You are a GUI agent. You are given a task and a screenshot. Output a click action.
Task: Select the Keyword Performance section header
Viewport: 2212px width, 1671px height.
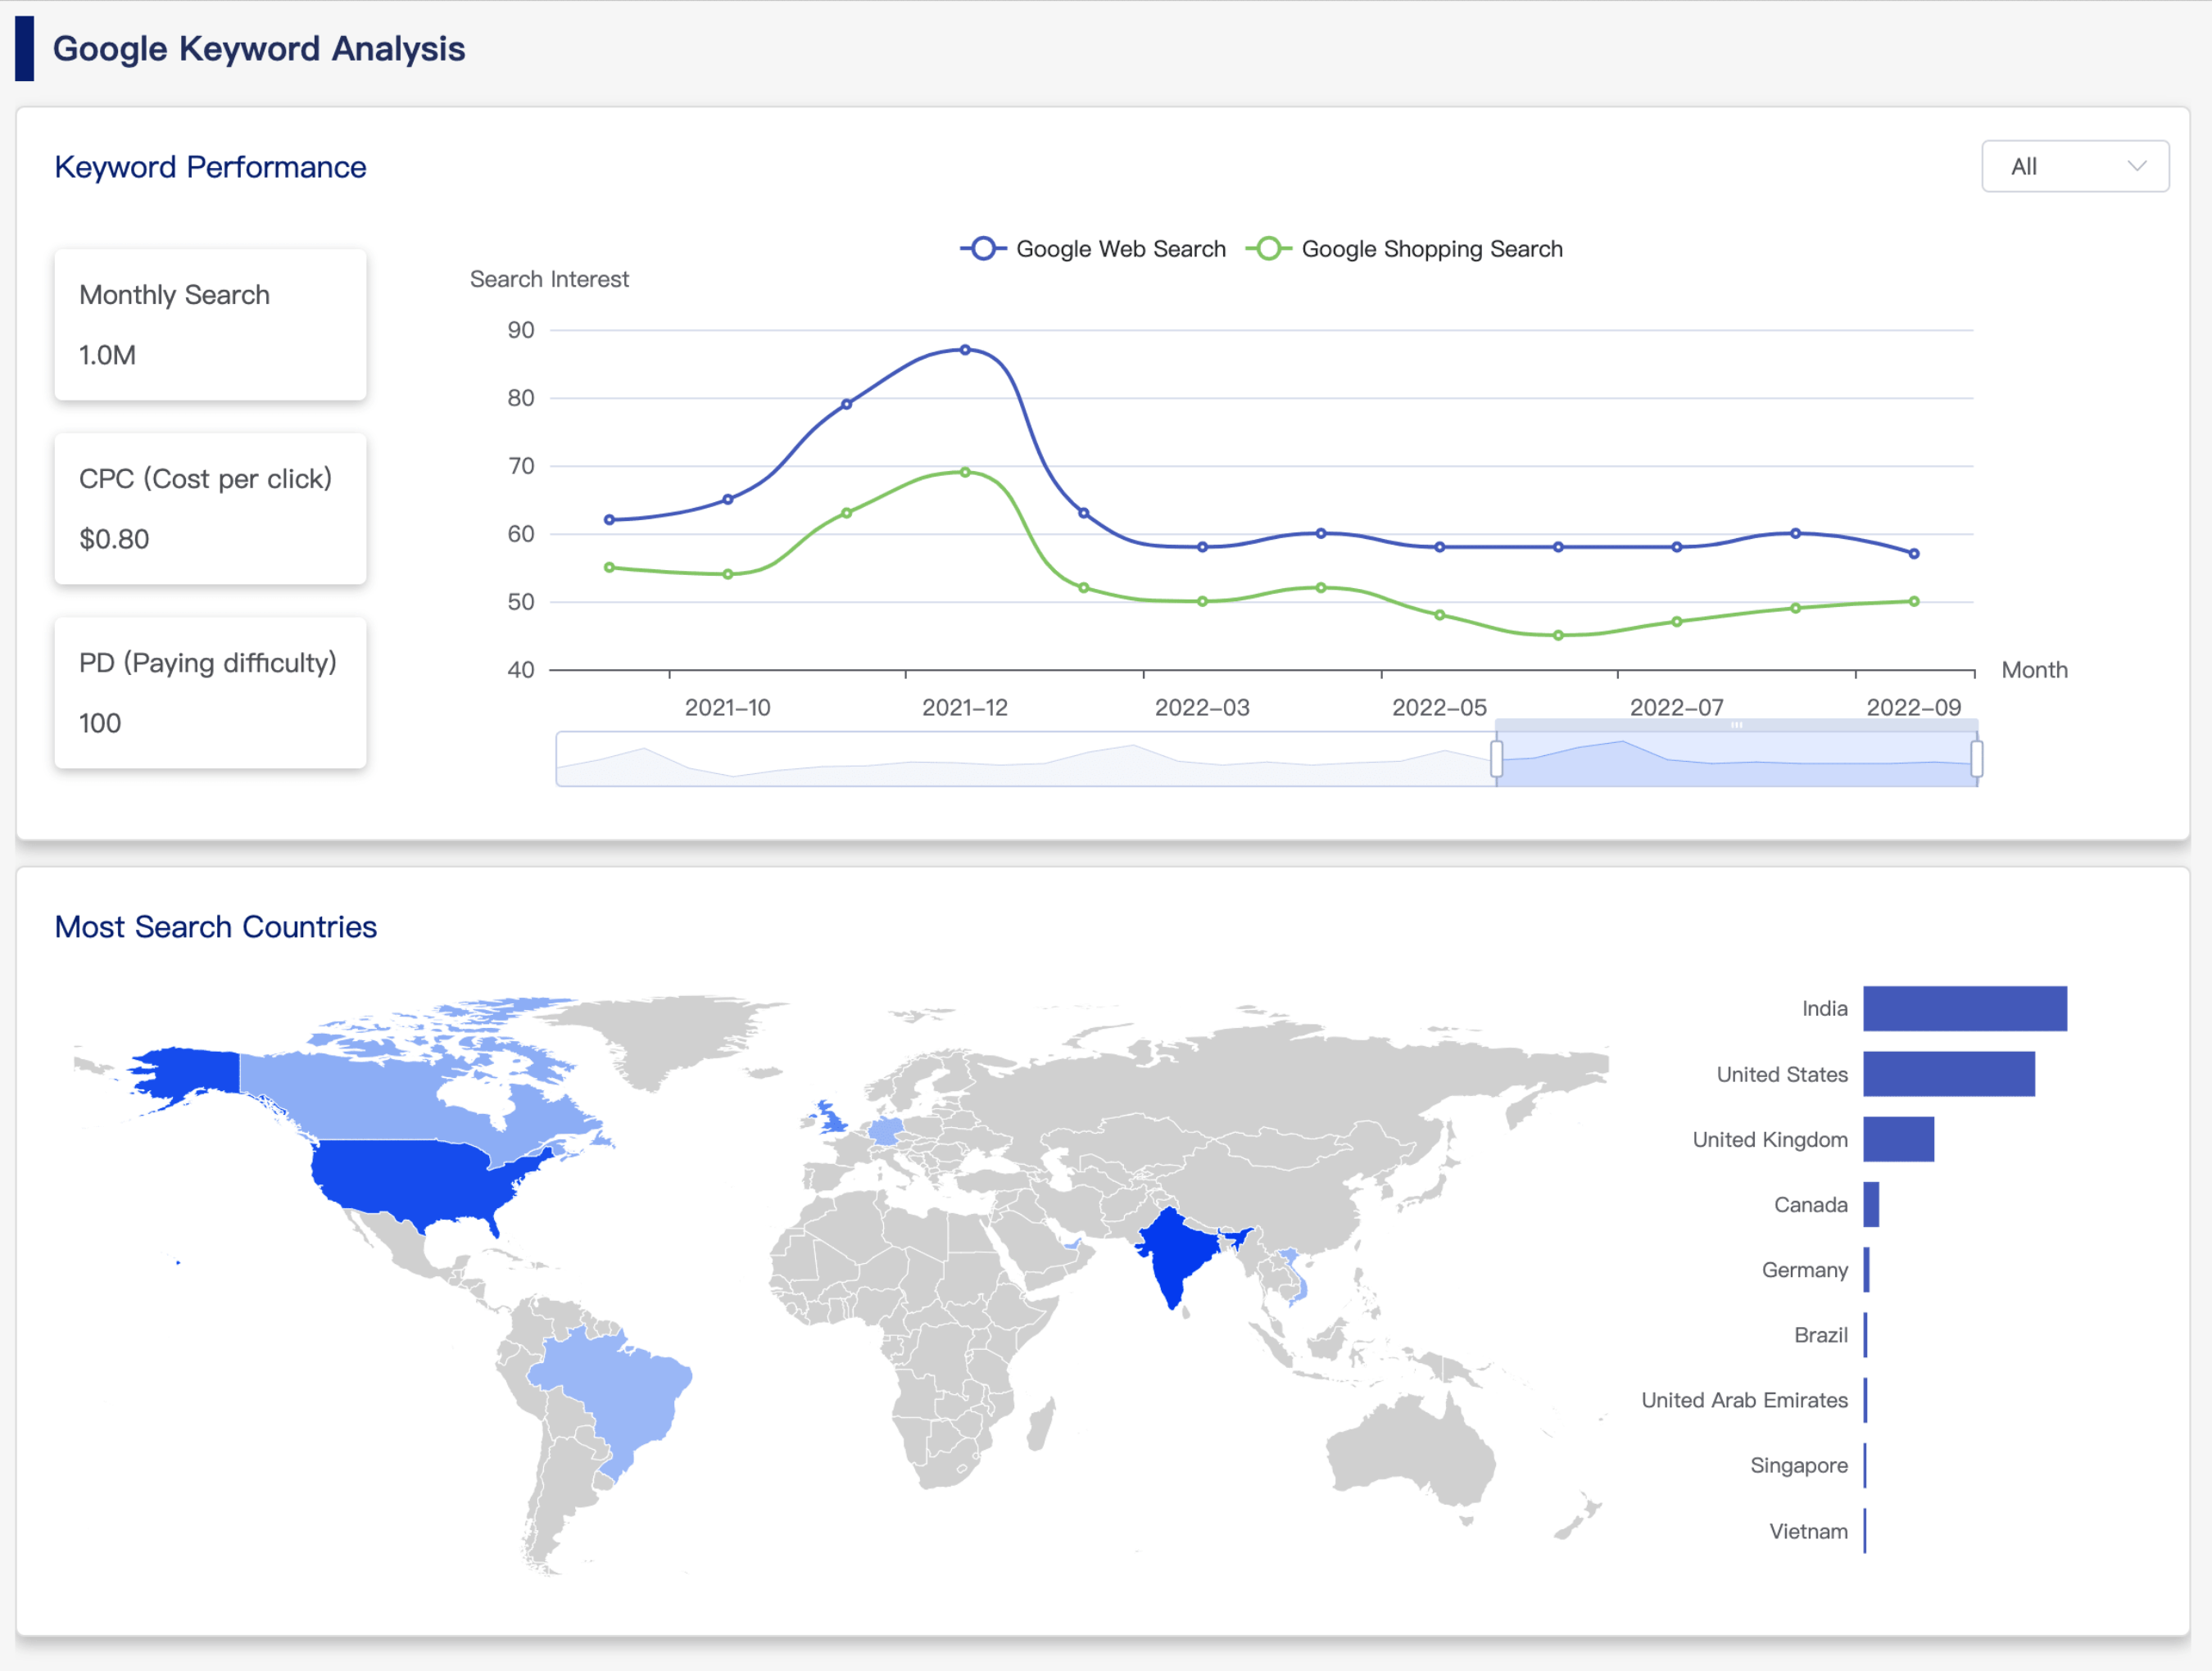(x=210, y=167)
